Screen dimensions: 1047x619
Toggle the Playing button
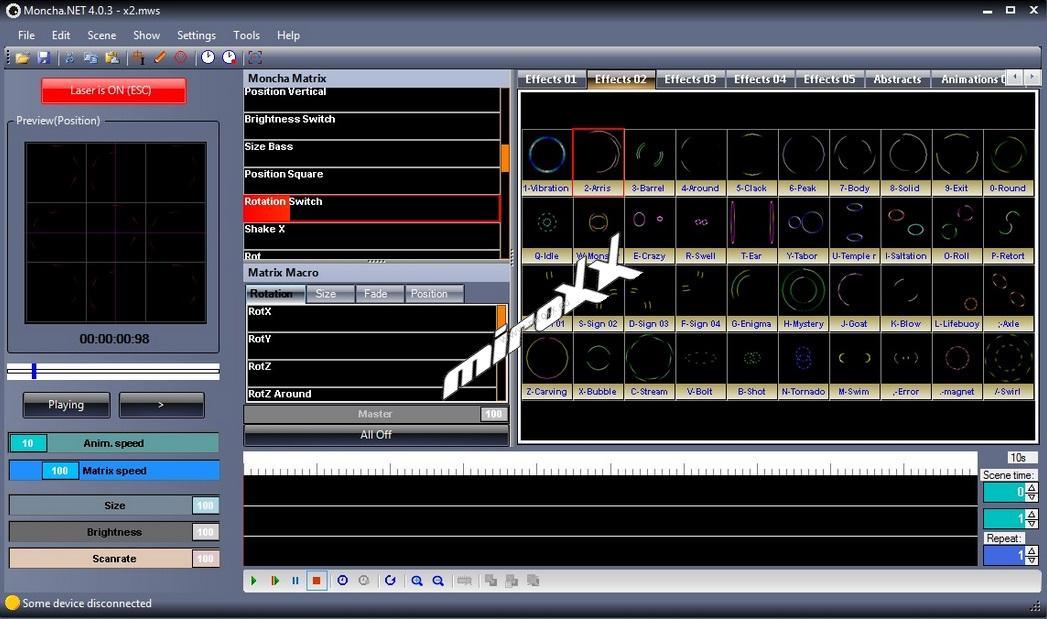(66, 405)
